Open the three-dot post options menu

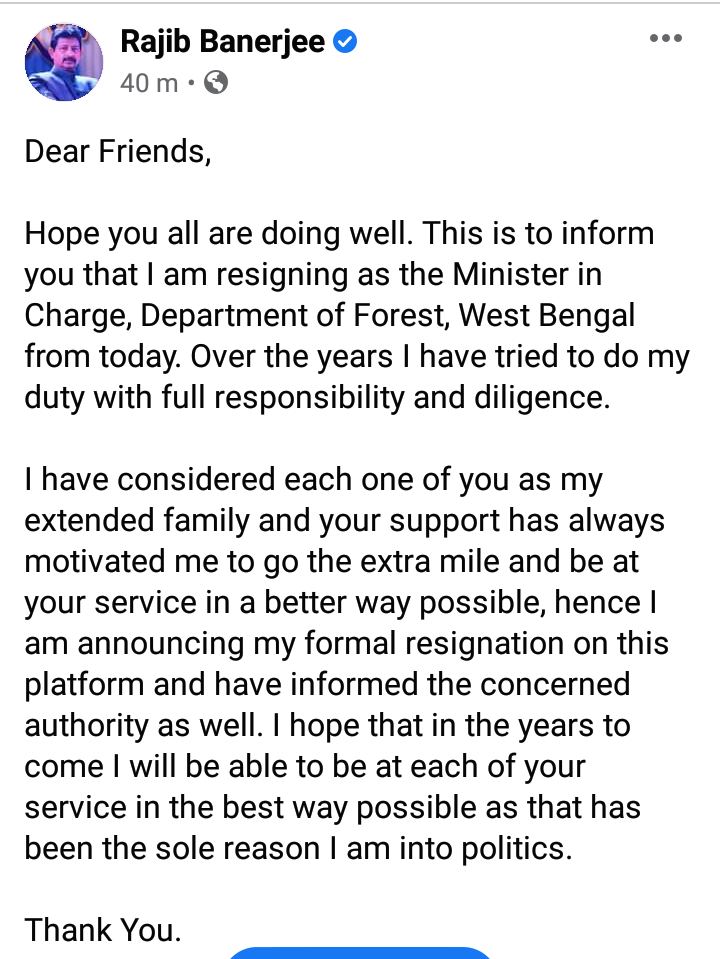coord(666,38)
